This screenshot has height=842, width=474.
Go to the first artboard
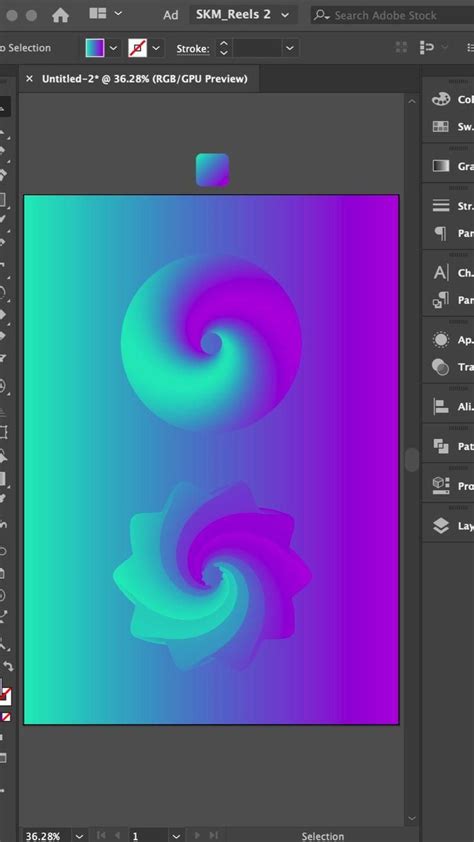coord(101,836)
